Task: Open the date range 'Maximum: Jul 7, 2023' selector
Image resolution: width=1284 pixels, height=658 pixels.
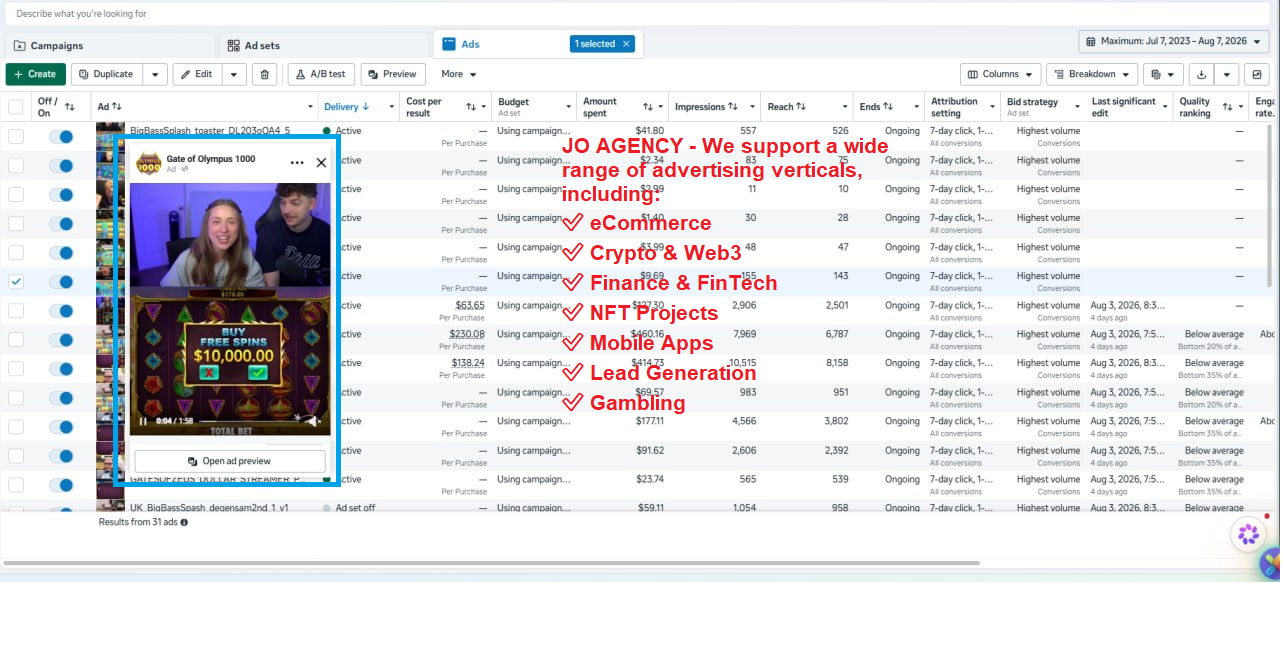Action: 1174,41
